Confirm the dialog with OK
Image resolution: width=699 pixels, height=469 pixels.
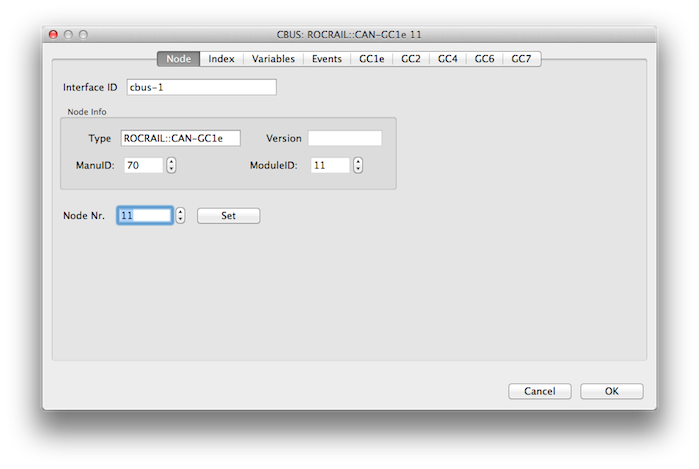pos(611,391)
